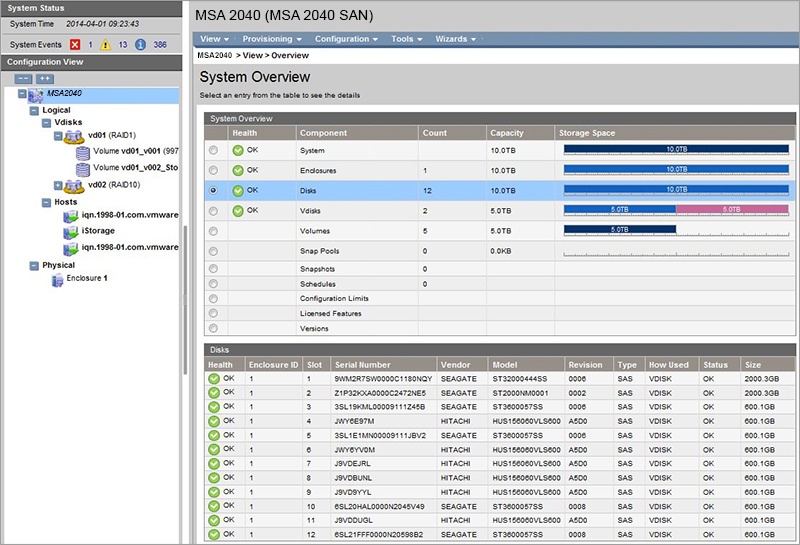Collapse the Hosts tree node
800x545 pixels.
coord(45,201)
